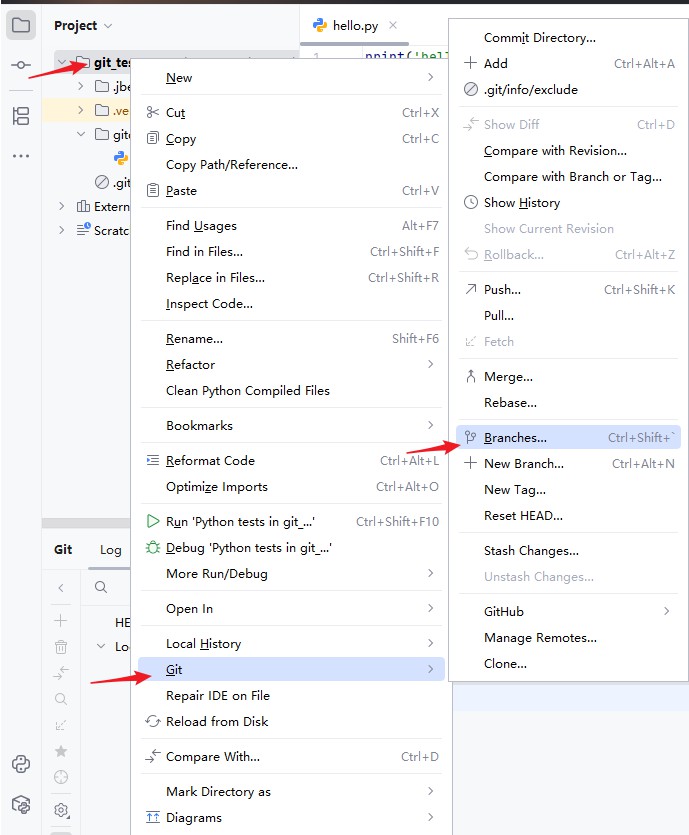
Task: Select the Git menu entry
Action: click(x=291, y=669)
